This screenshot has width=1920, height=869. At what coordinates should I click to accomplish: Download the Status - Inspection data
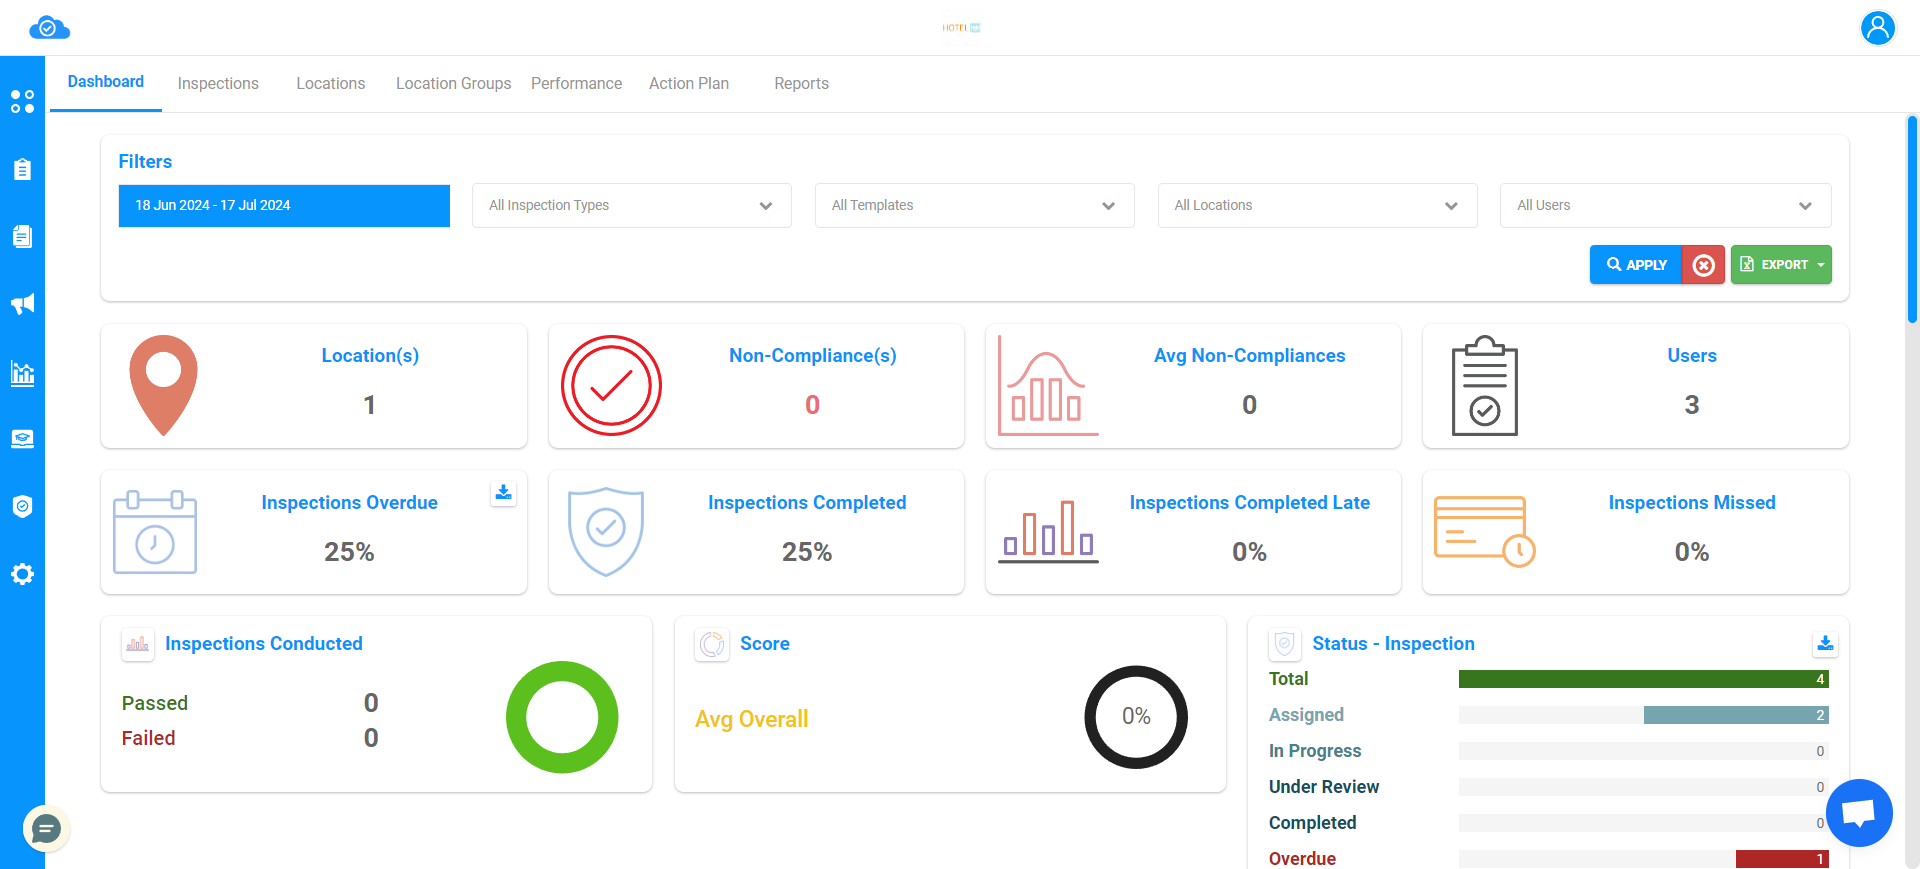pyautogui.click(x=1825, y=643)
